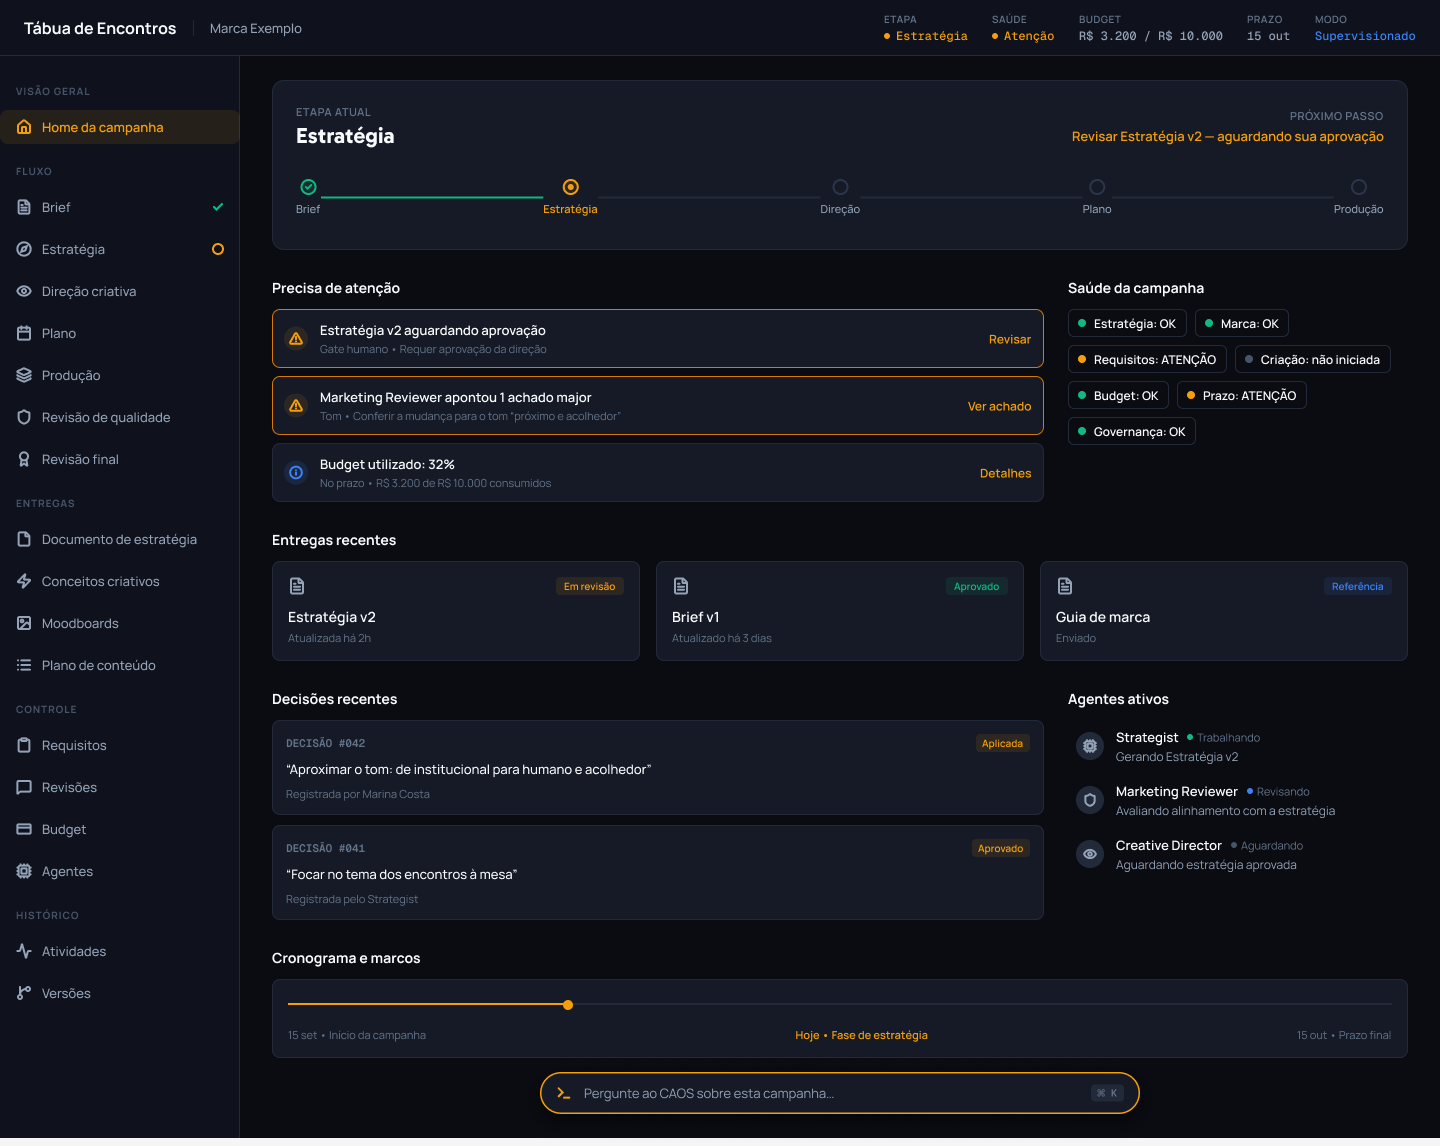Select the Produção step in stage progress
The height and width of the screenshot is (1146, 1440).
point(1358,196)
